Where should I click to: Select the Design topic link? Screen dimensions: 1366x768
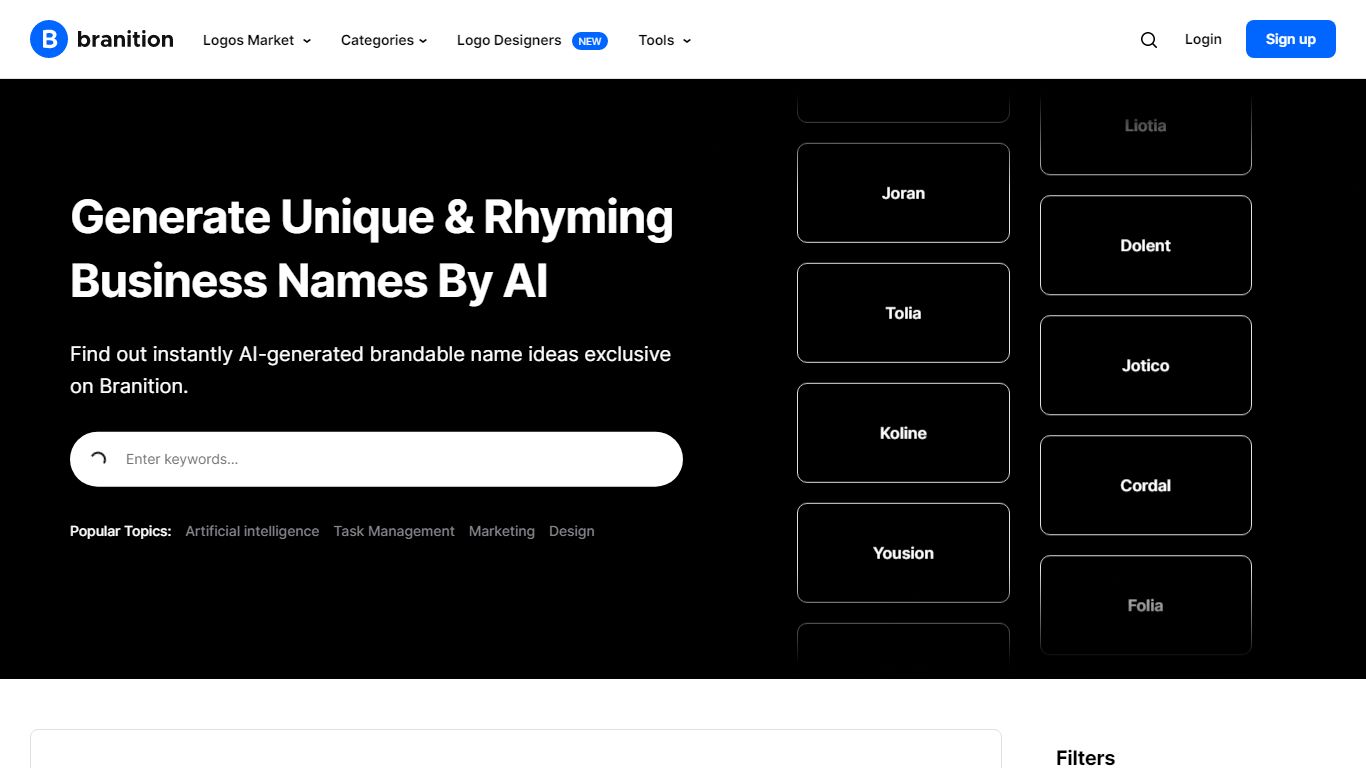click(x=571, y=531)
